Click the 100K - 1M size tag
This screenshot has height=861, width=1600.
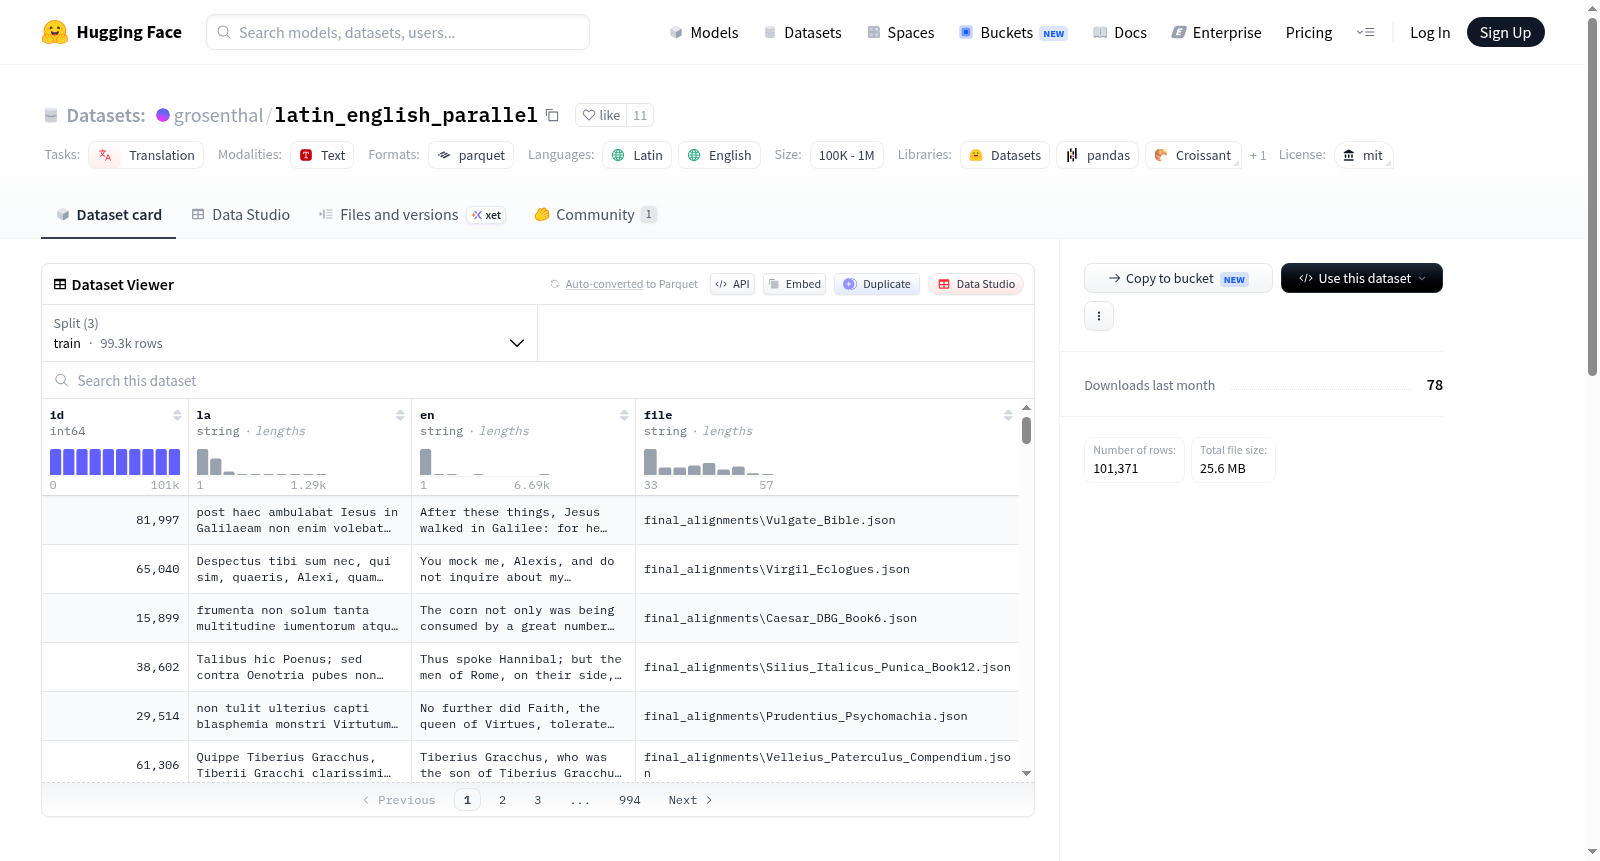[846, 155]
